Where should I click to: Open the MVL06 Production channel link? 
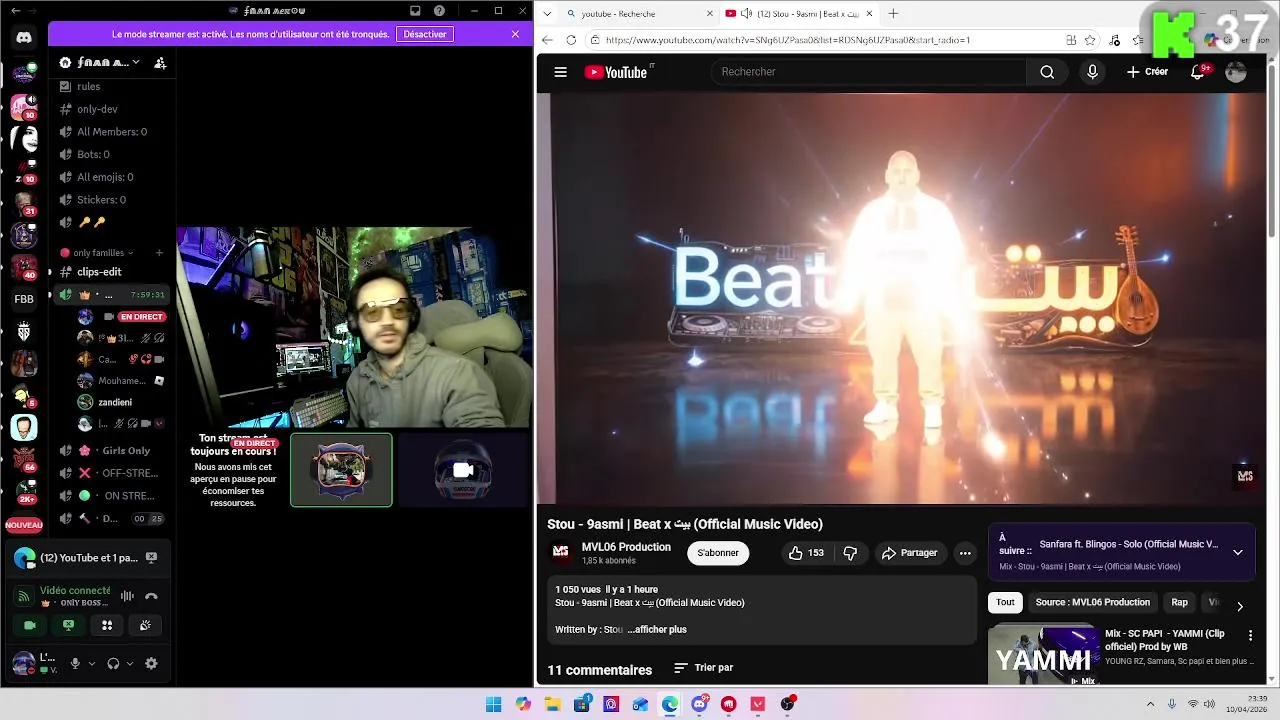[626, 547]
